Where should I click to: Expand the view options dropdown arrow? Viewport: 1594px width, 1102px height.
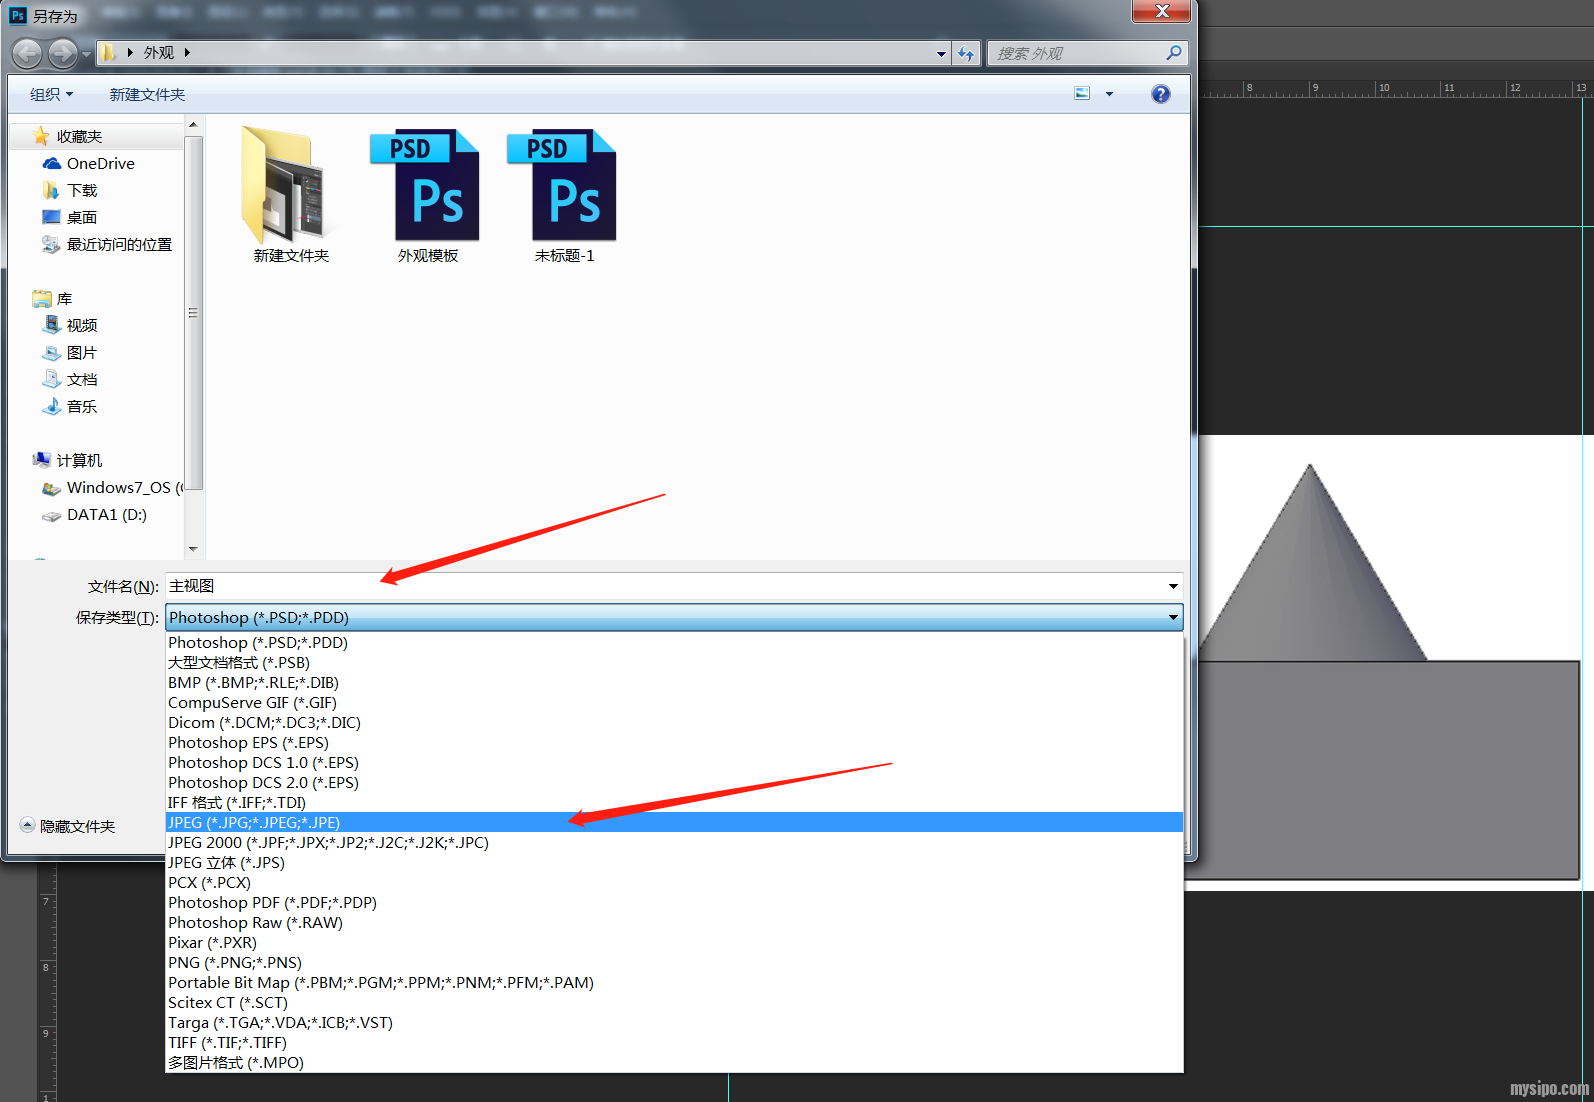tap(1109, 94)
